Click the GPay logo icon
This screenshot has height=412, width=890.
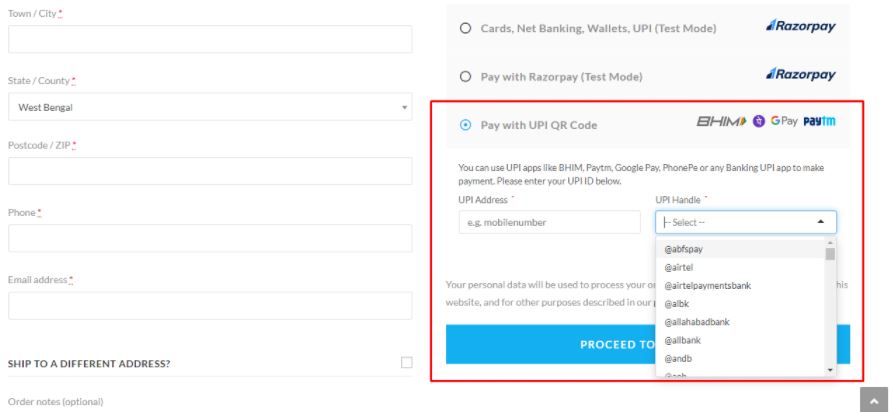784,121
